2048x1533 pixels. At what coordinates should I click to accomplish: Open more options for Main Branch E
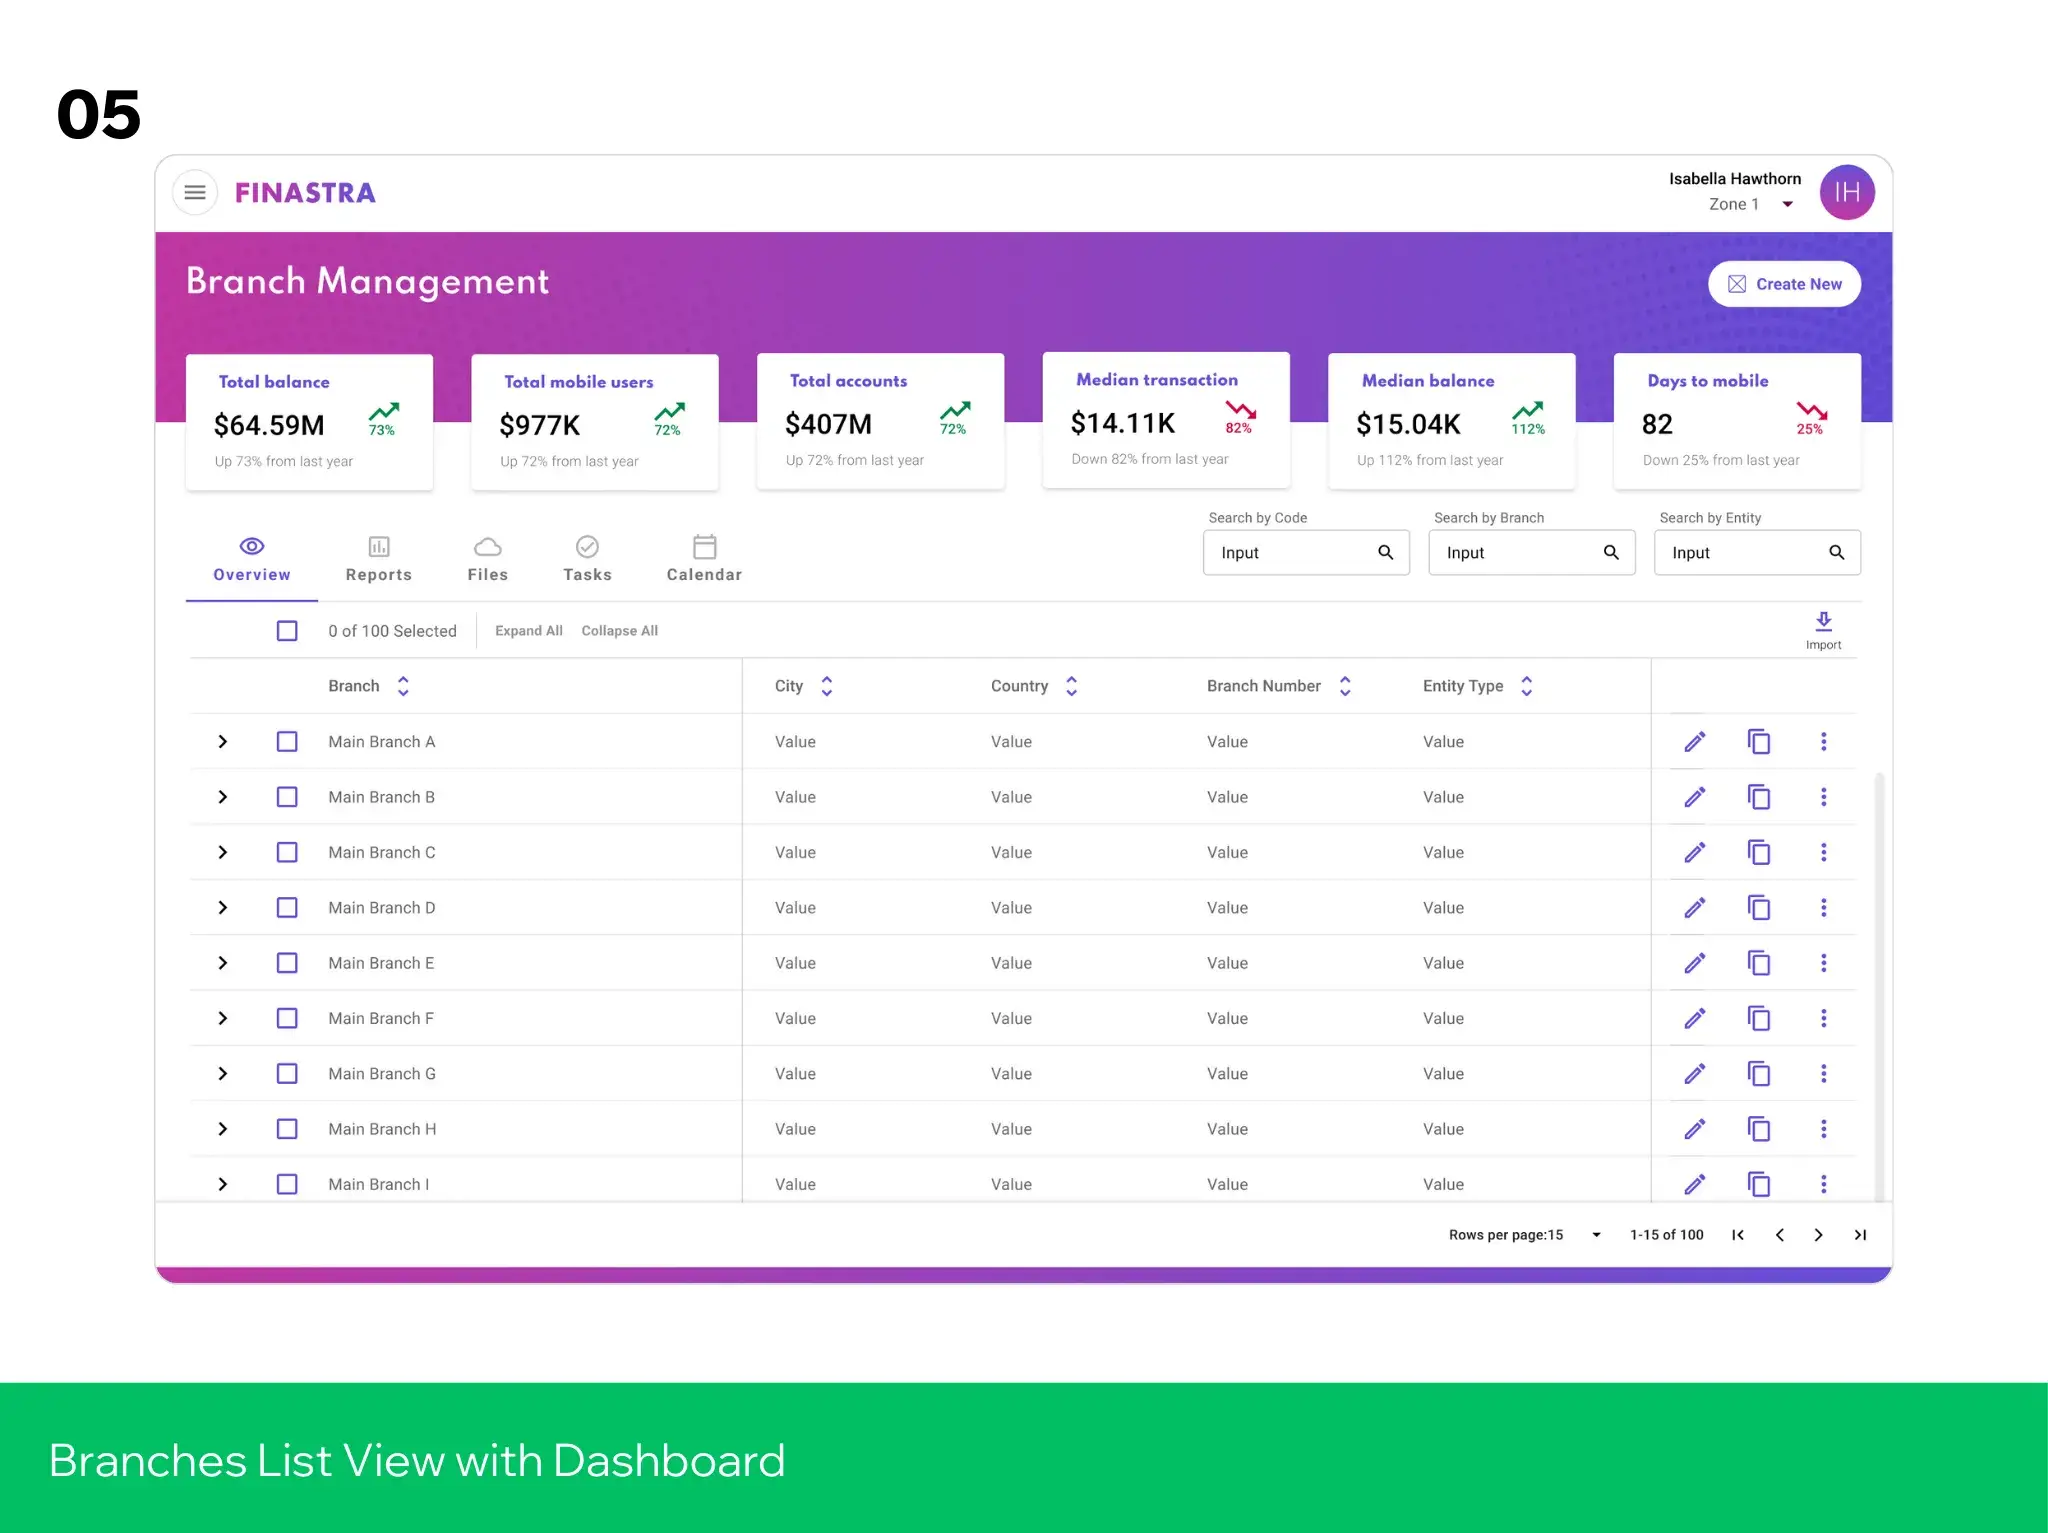coord(1823,963)
